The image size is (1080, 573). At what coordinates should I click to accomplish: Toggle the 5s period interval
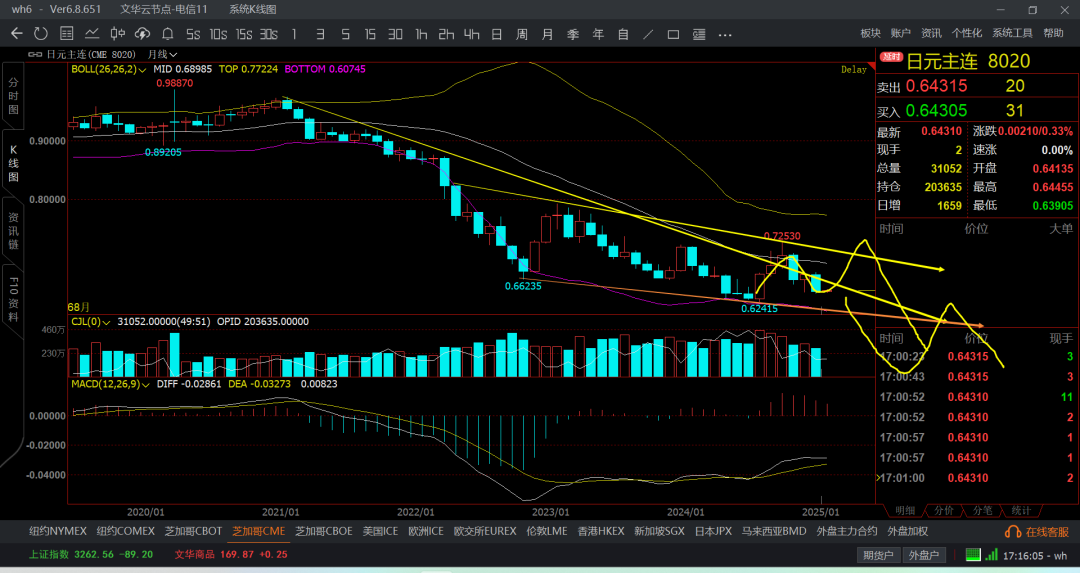(193, 34)
